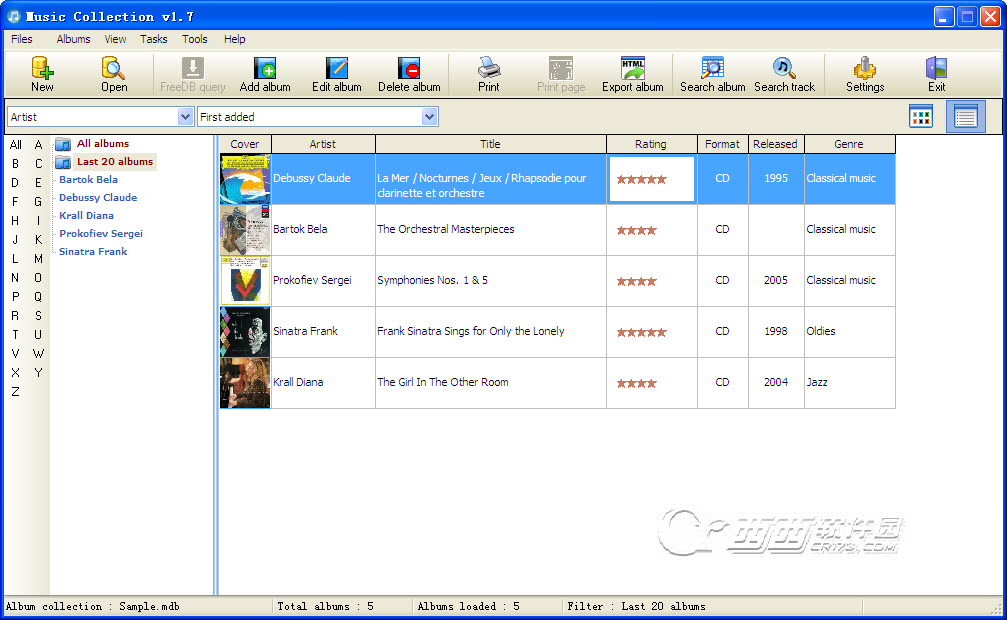
Task: Click the Print page toolbar icon
Action: pyautogui.click(x=561, y=67)
